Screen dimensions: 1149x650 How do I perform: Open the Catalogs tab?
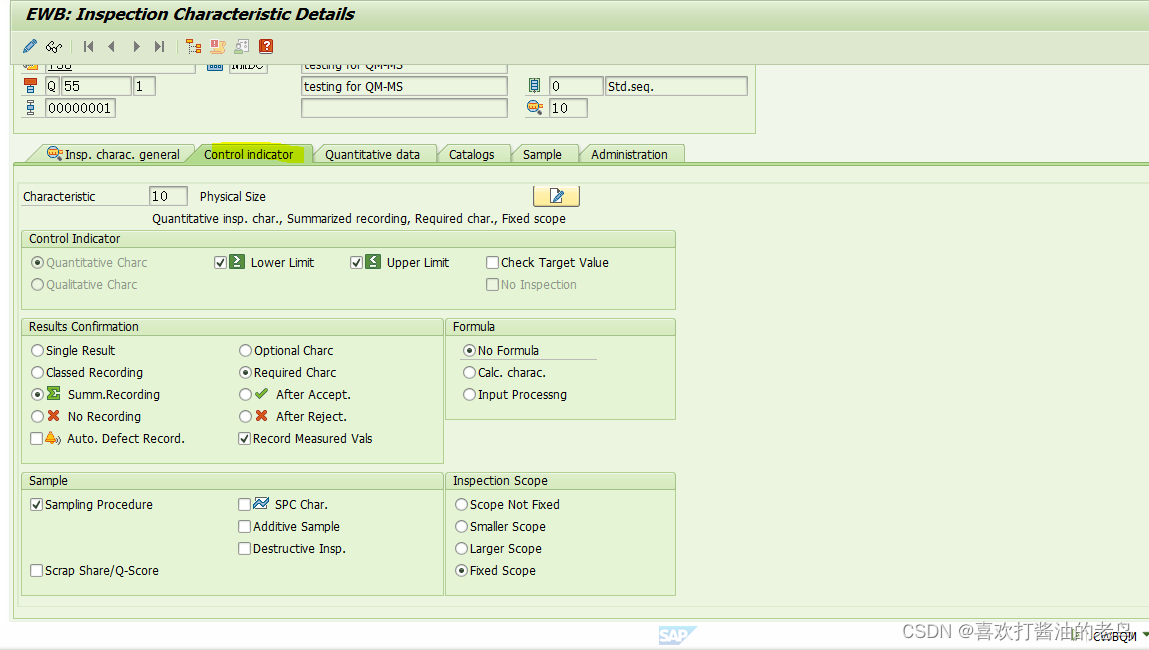point(473,153)
